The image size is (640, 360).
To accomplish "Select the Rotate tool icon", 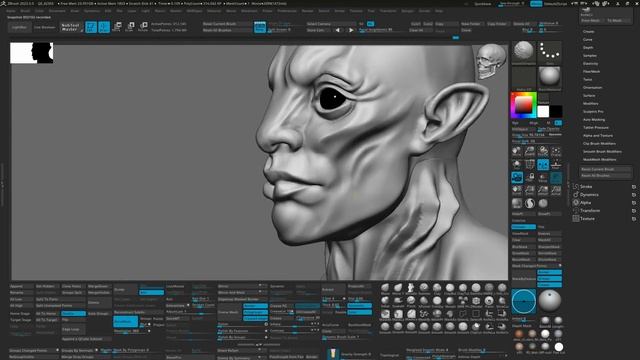I will point(143,27).
